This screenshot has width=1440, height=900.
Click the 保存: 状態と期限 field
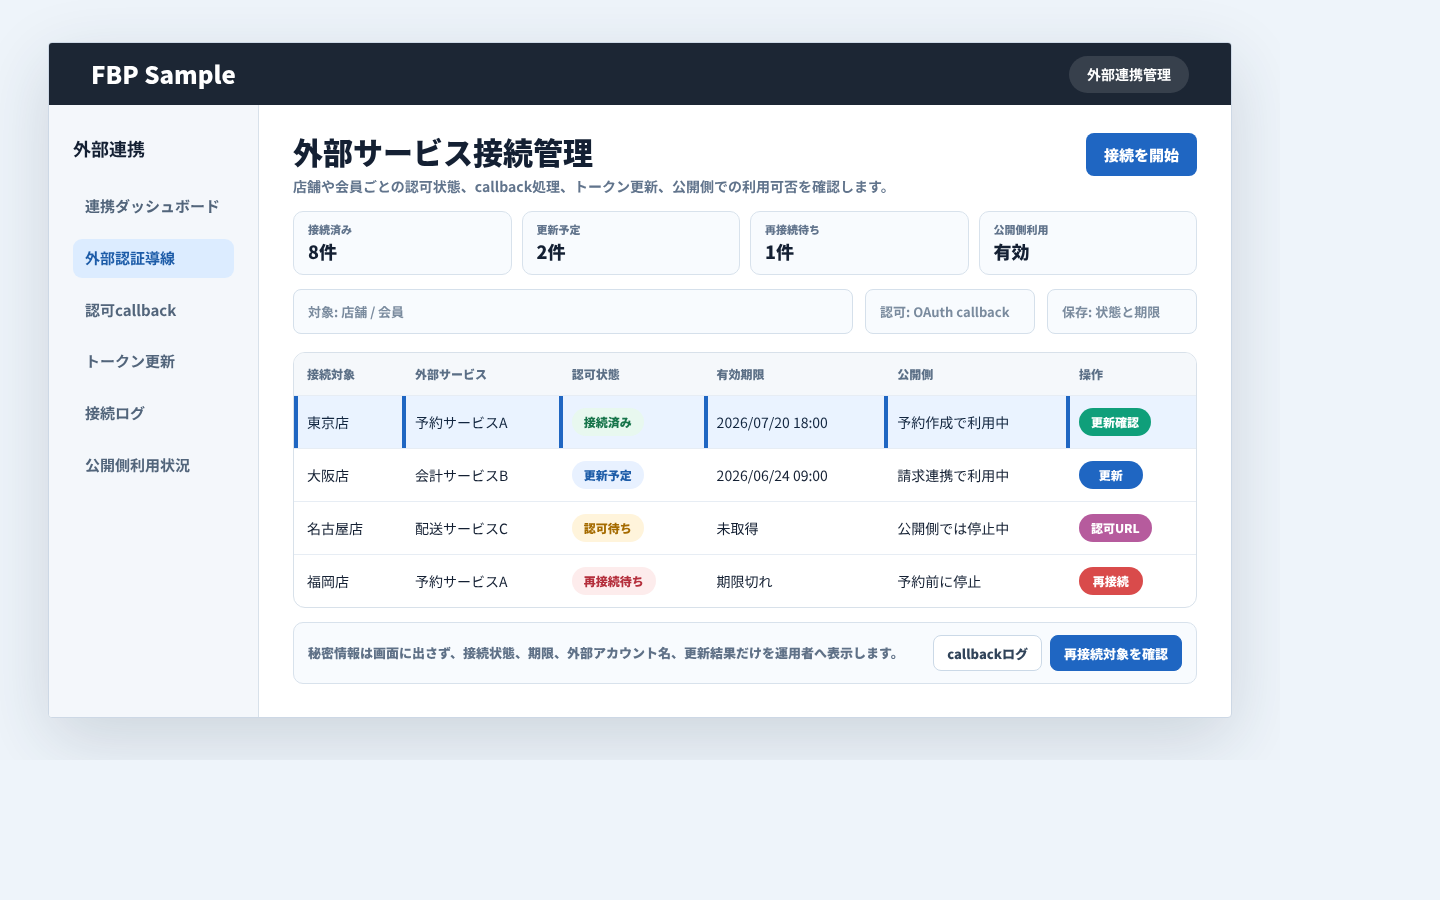(x=1122, y=312)
